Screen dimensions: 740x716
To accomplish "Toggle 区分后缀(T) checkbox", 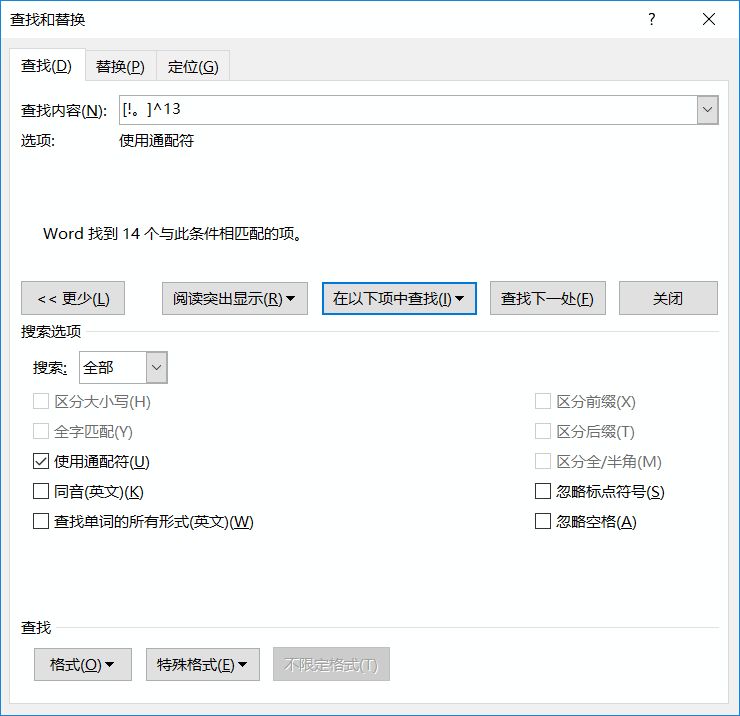I will click(x=543, y=431).
